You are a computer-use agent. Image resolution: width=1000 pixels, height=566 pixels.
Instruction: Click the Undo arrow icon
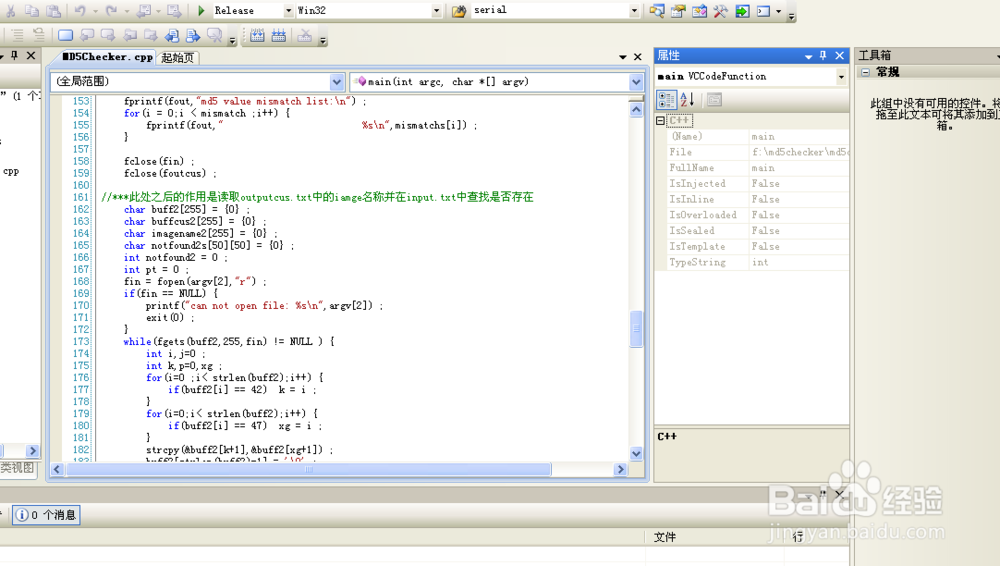pyautogui.click(x=80, y=11)
